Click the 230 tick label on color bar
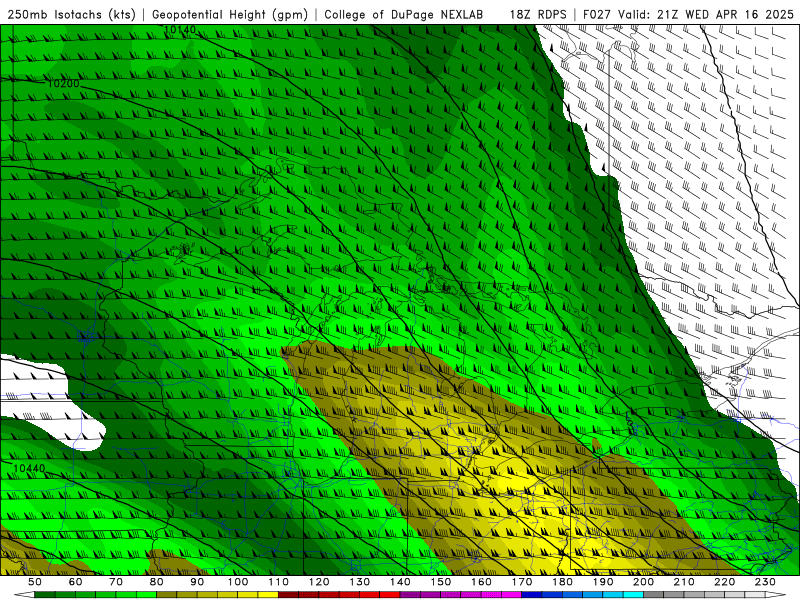Image resolution: width=800 pixels, height=600 pixels. click(765, 582)
